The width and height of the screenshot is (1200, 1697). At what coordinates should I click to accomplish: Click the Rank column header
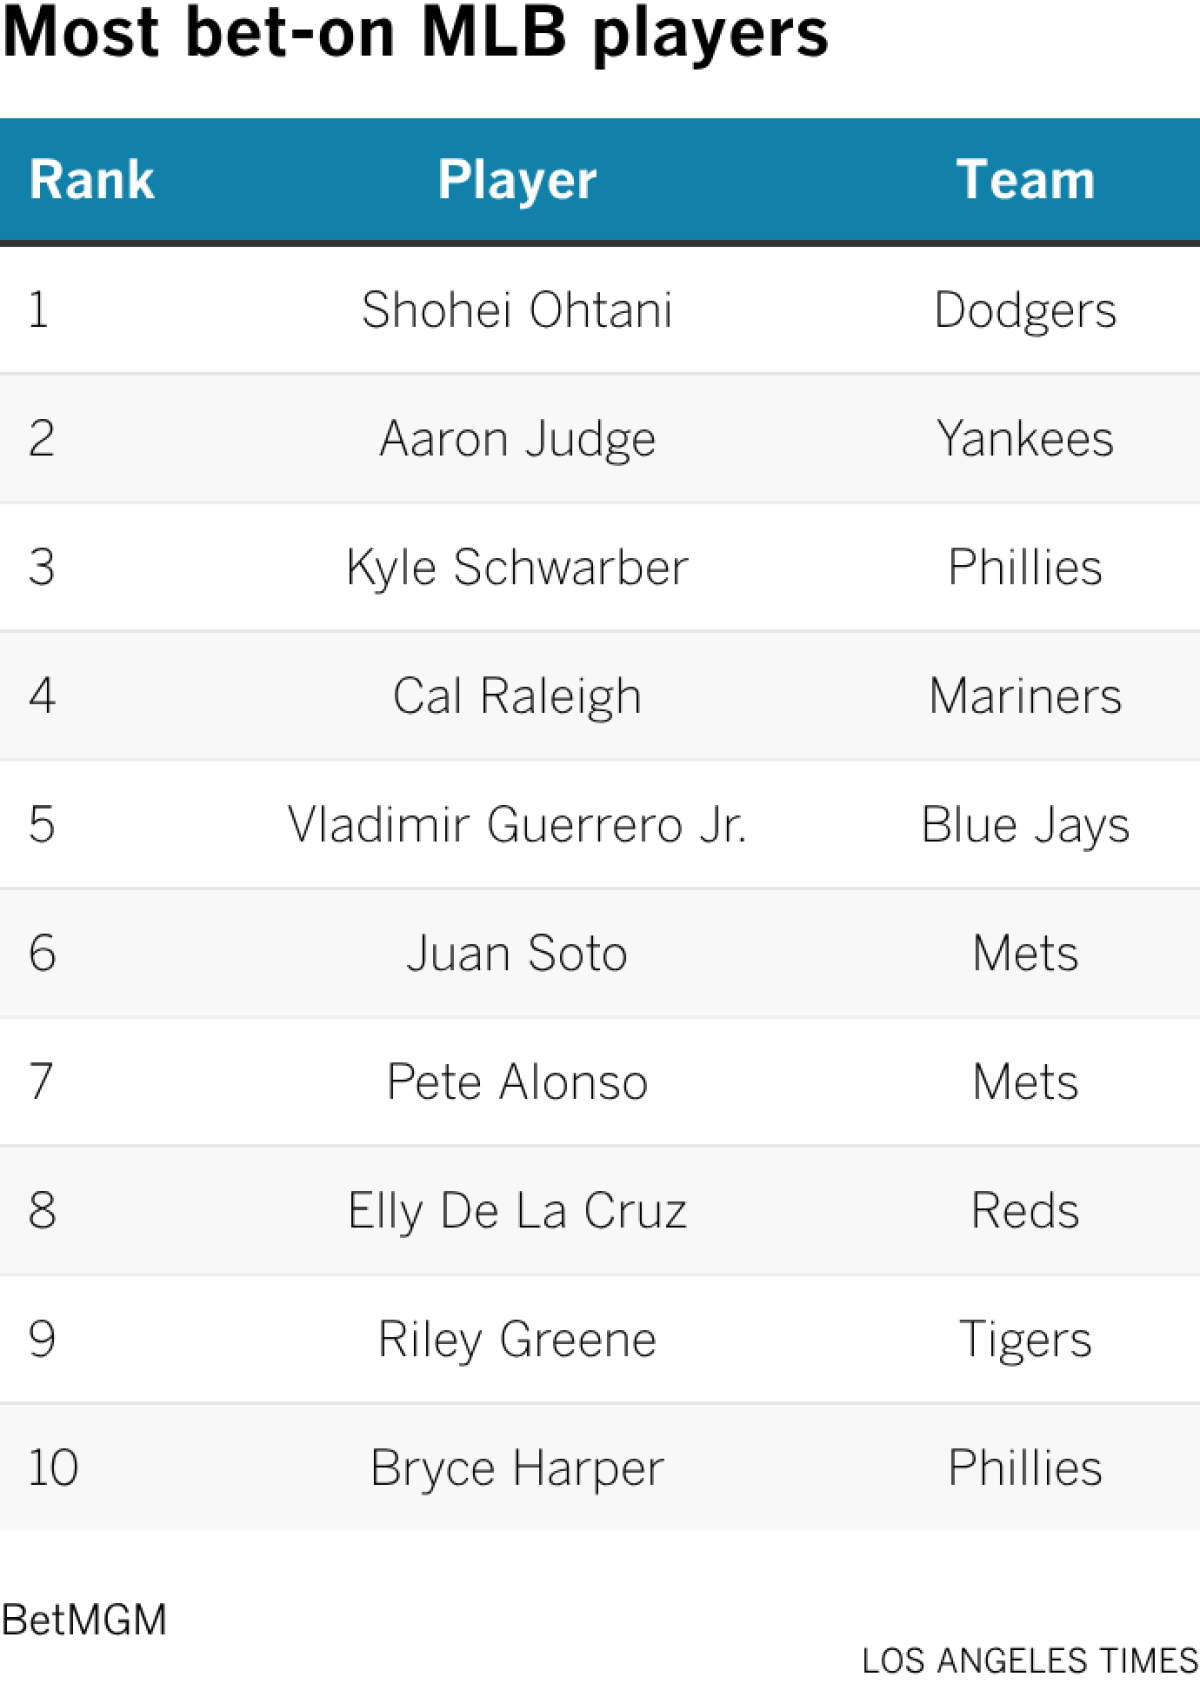(x=92, y=180)
